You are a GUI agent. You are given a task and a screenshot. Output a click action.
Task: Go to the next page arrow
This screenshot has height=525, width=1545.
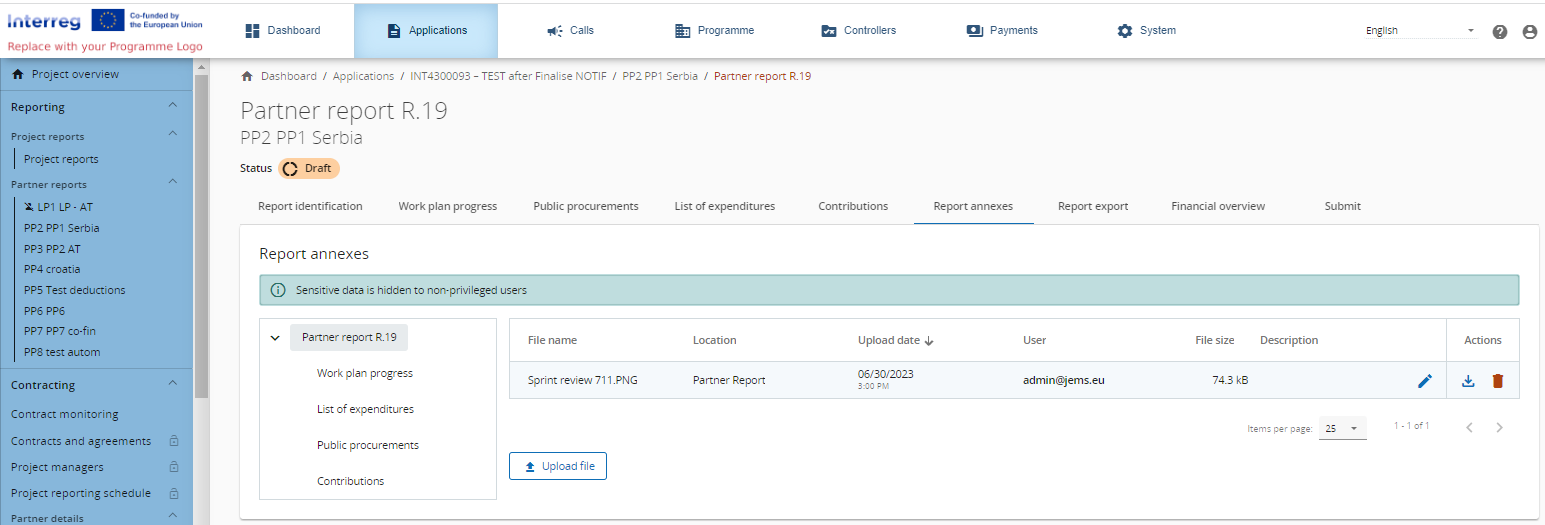tap(1499, 428)
